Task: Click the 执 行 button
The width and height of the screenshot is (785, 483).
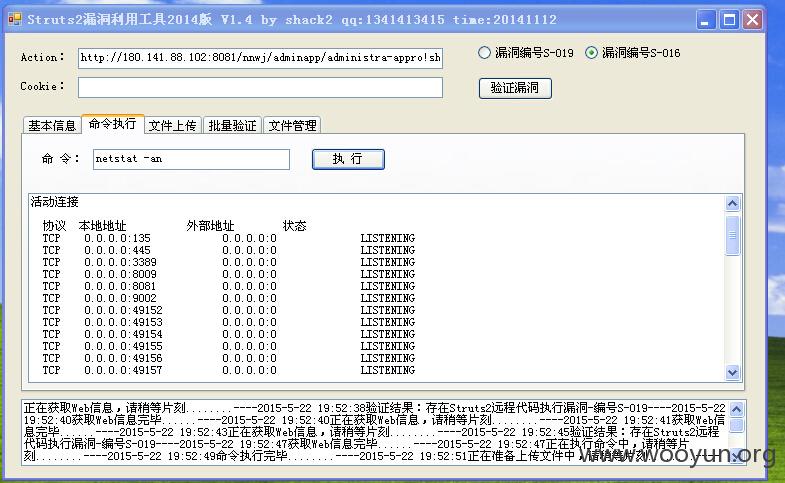Action: [348, 159]
